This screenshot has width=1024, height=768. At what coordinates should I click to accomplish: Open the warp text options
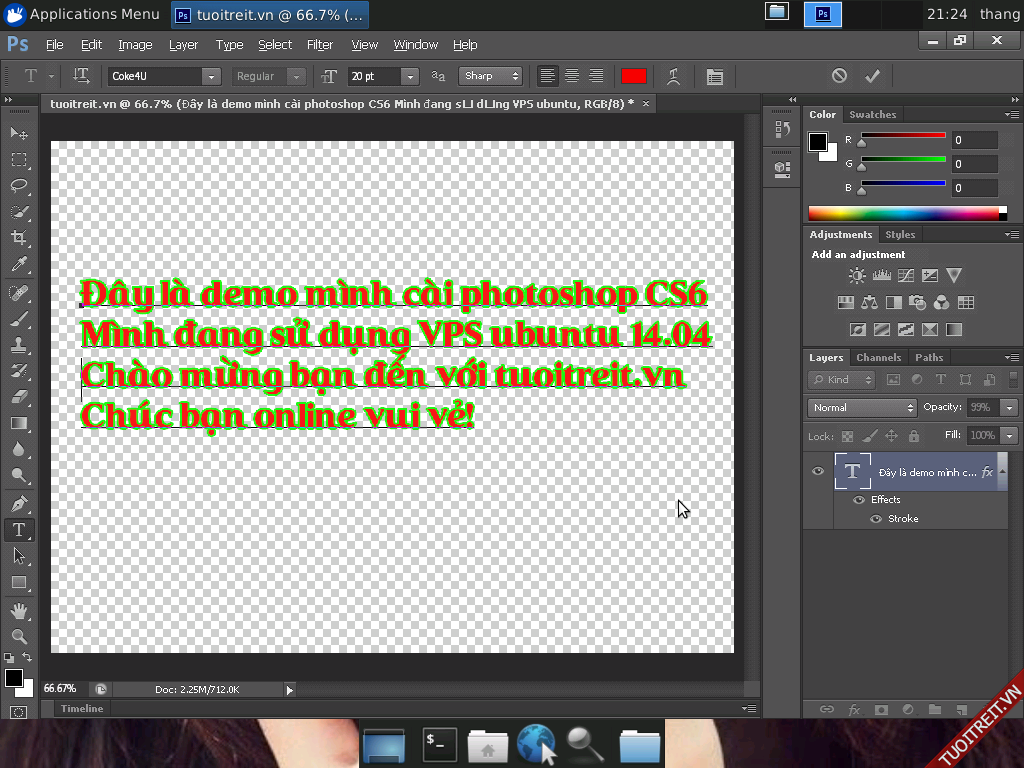674,76
